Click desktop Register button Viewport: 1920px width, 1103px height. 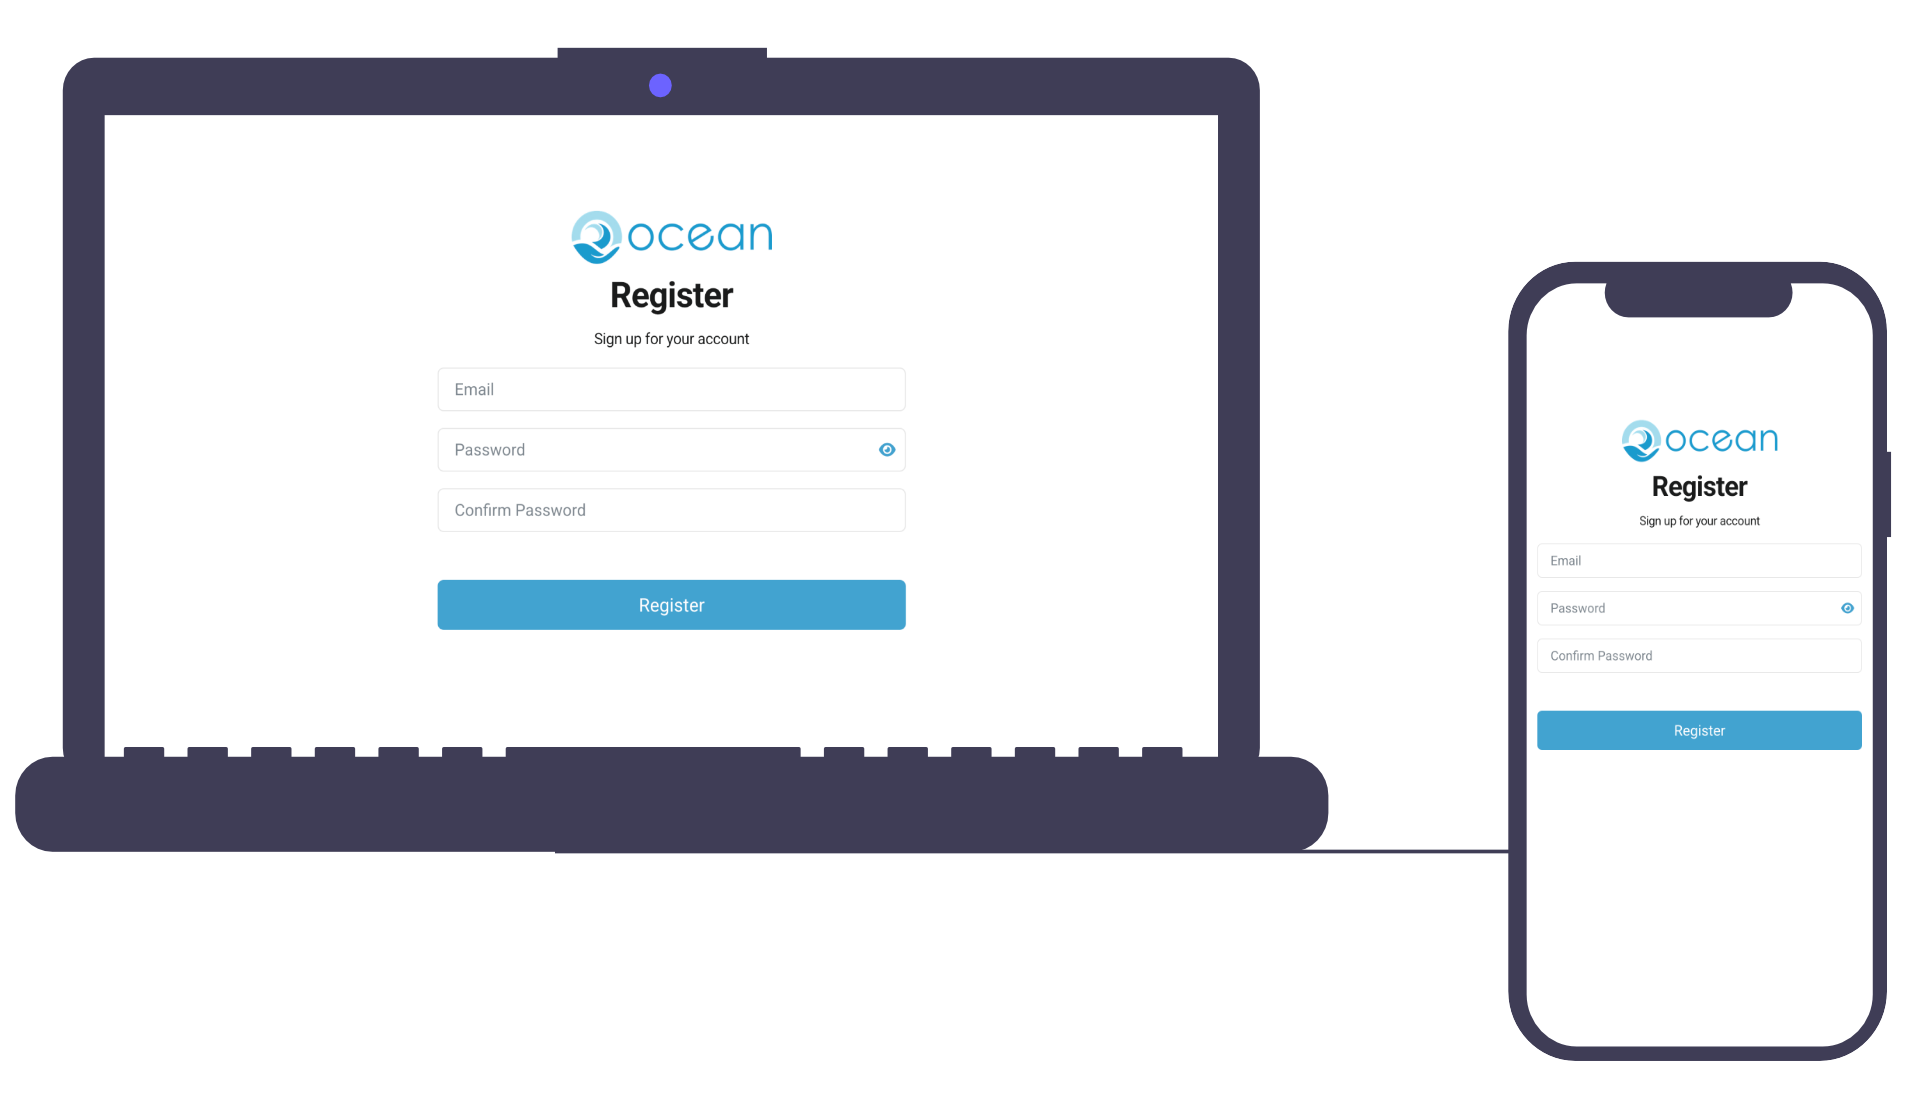tap(671, 604)
